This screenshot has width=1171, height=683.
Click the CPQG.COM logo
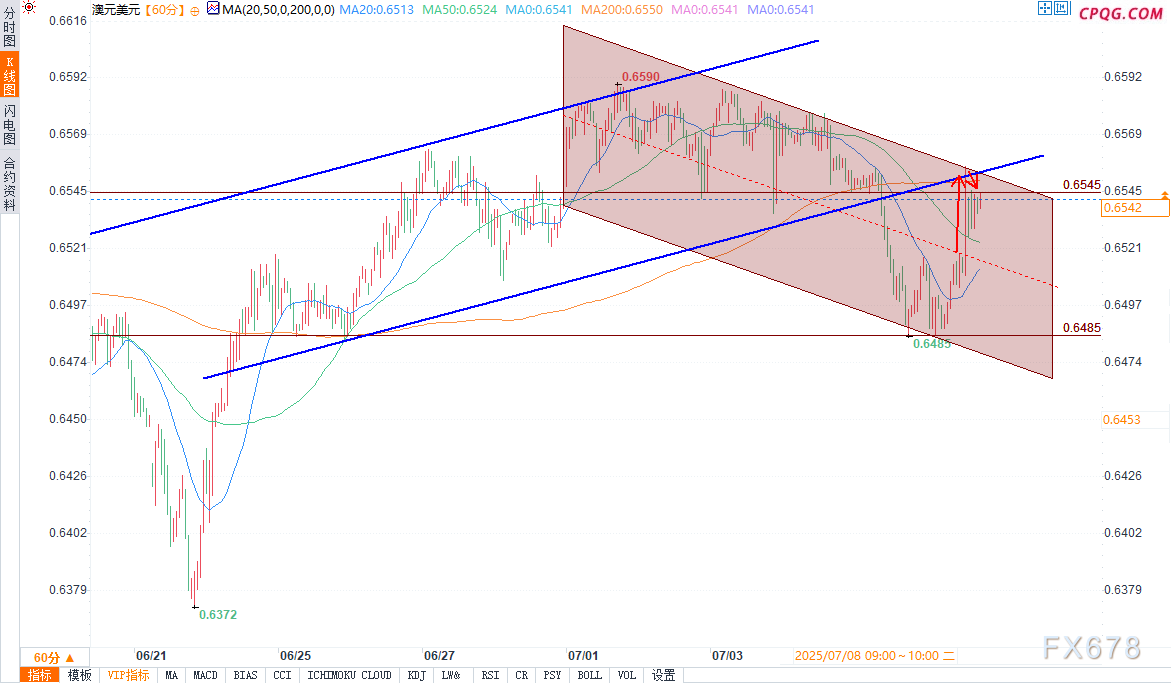pos(1121,12)
